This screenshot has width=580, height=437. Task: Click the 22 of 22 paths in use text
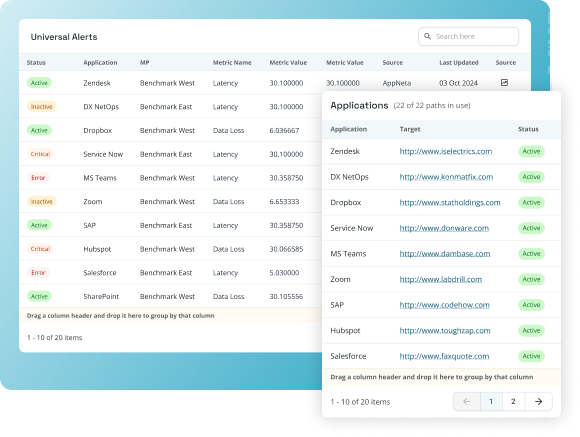(x=432, y=105)
